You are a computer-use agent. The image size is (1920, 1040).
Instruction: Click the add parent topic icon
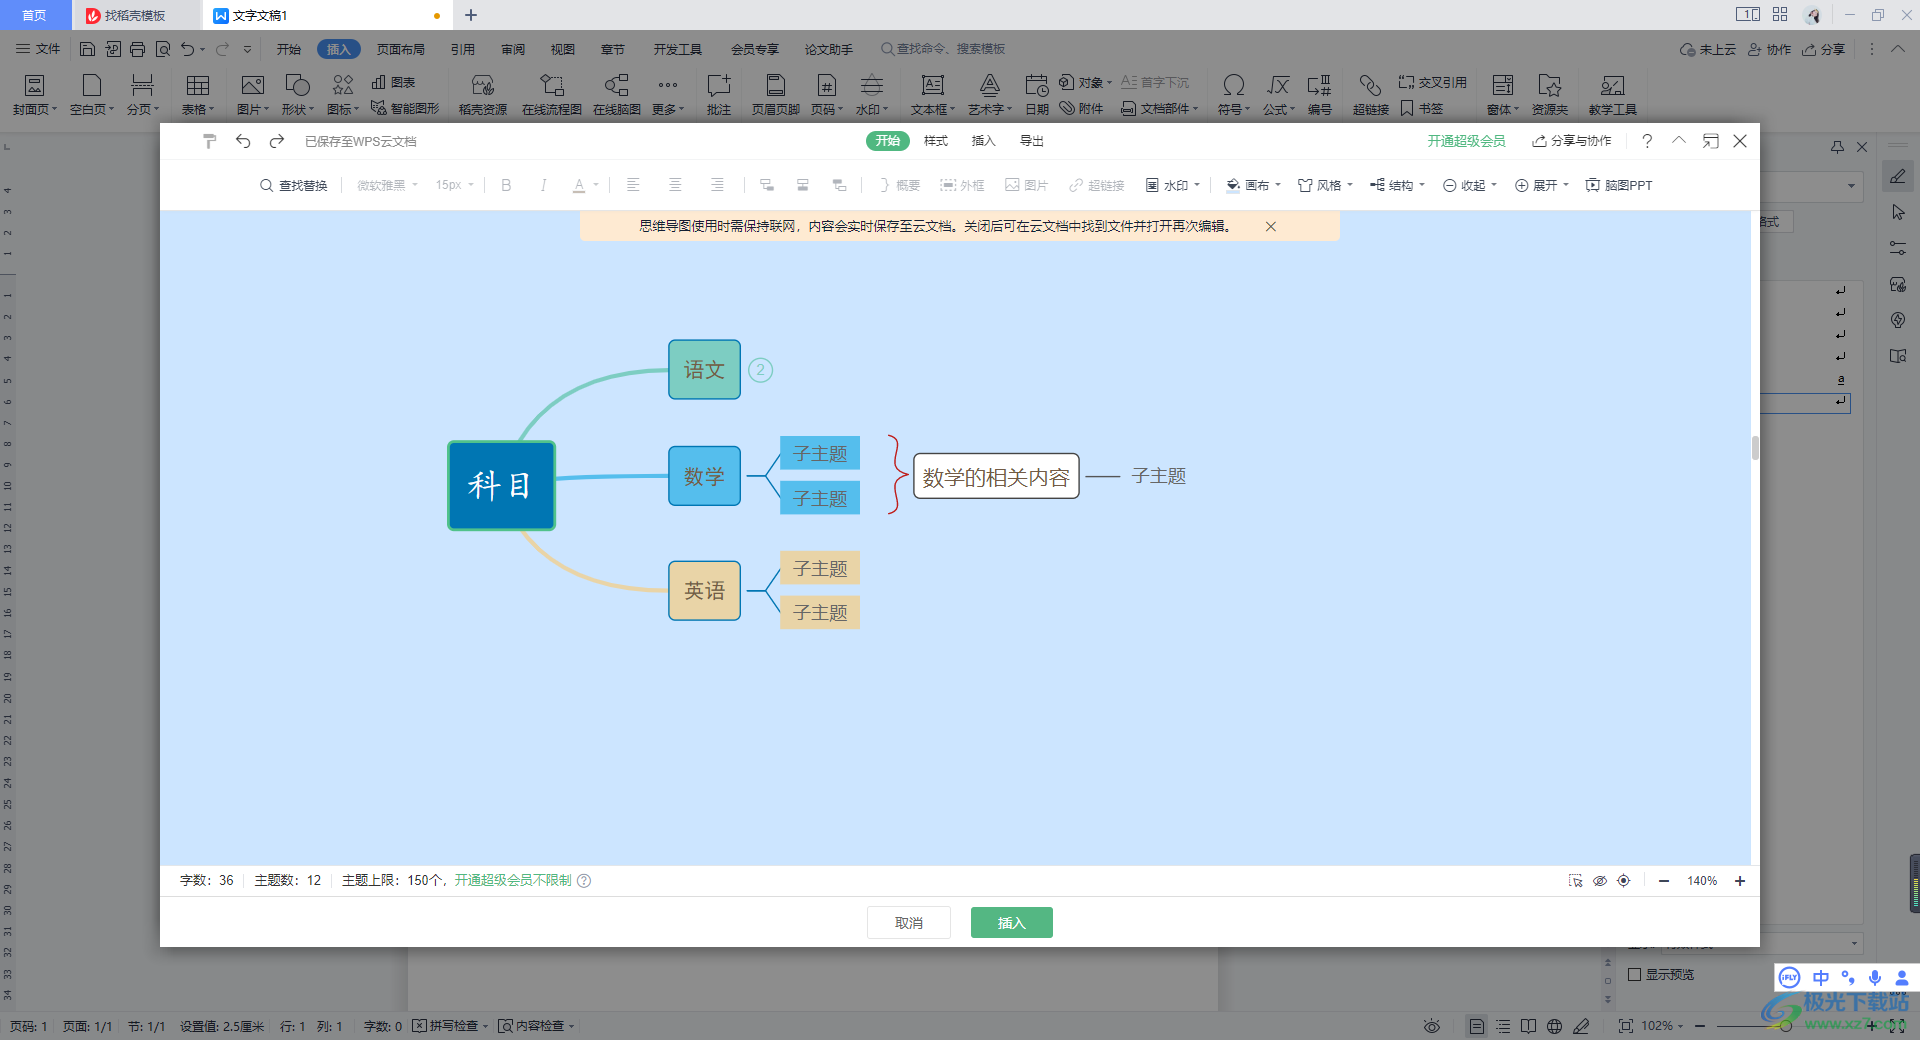839,185
